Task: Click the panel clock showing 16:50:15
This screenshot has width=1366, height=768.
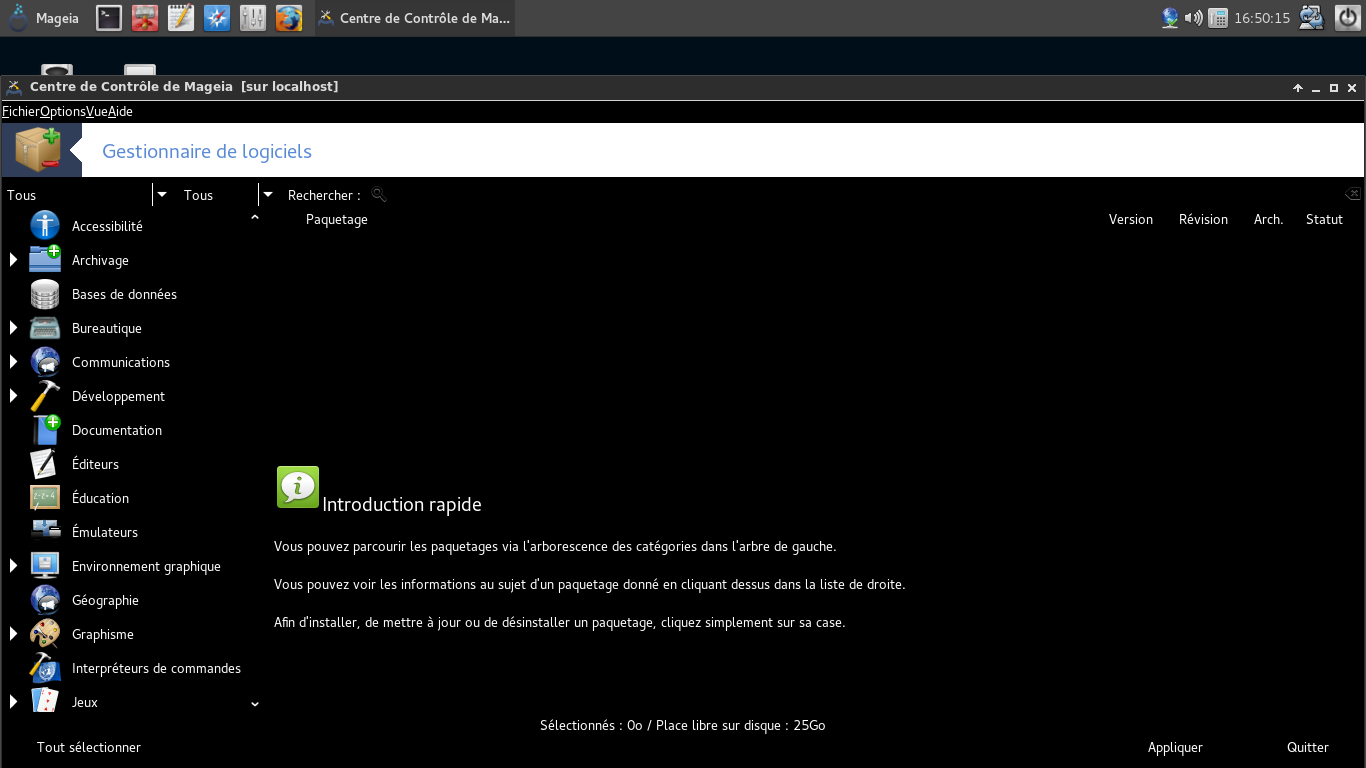Action: (x=1262, y=18)
